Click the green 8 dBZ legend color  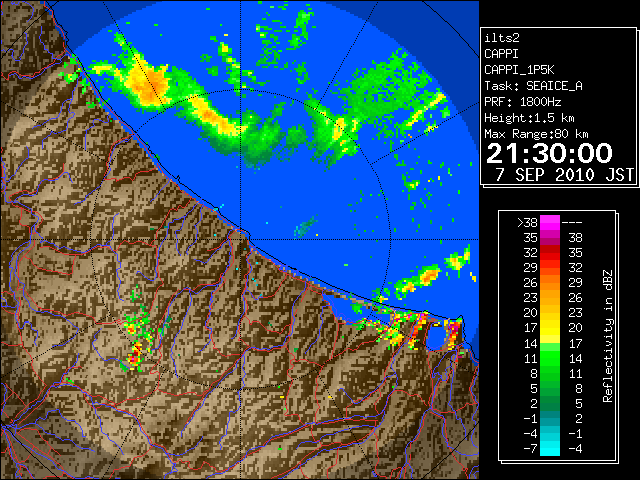(x=550, y=373)
